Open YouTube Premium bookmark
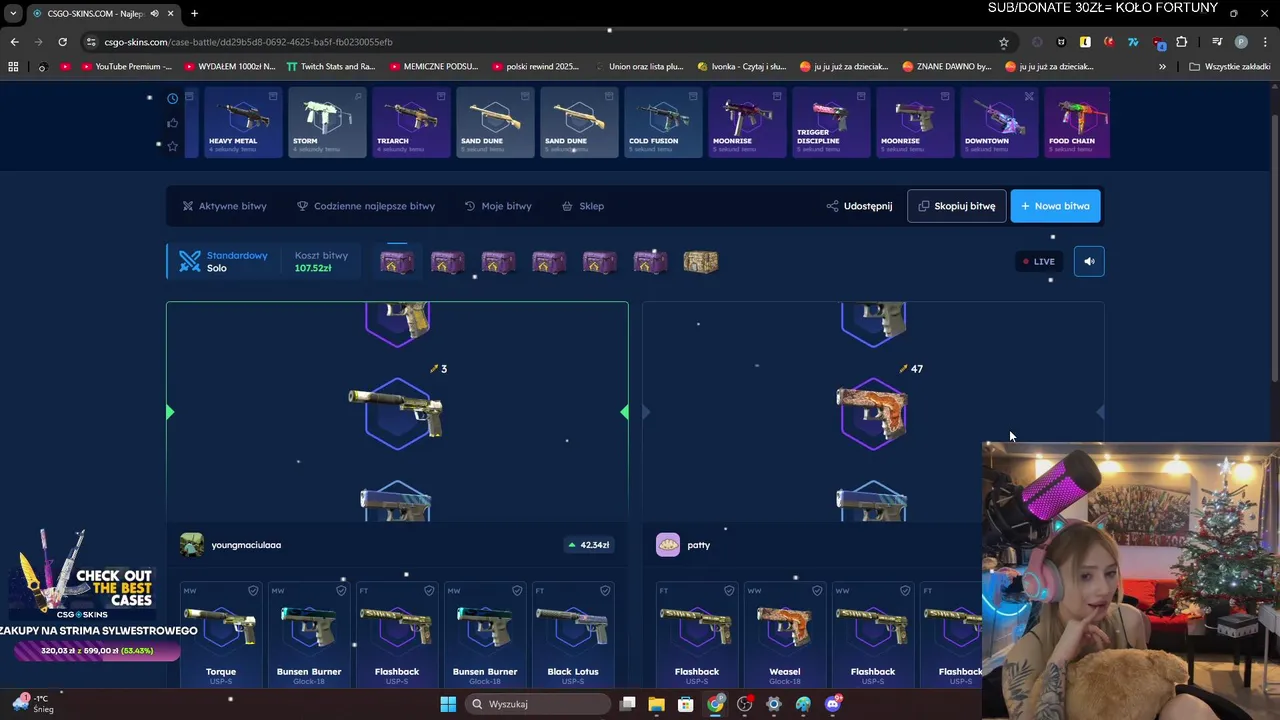This screenshot has height=720, width=1280. point(124,67)
